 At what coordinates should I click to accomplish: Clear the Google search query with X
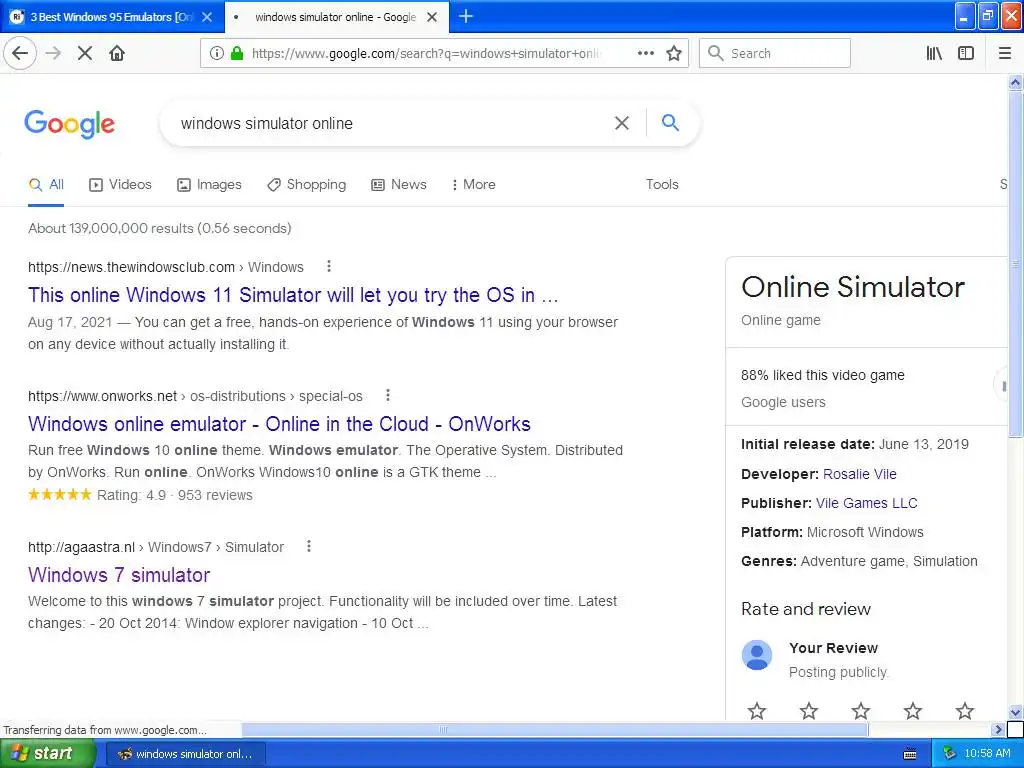pyautogui.click(x=622, y=123)
